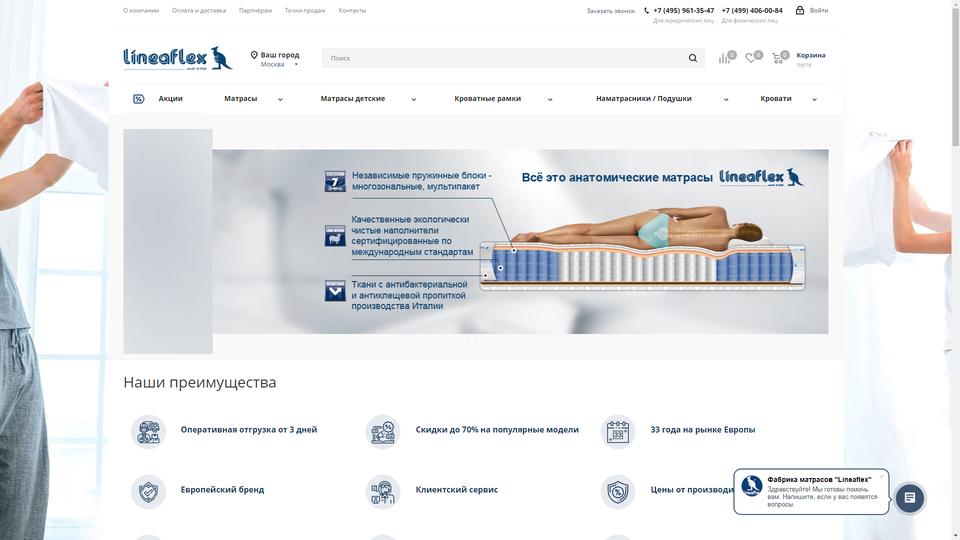The height and width of the screenshot is (540, 960).
Task: Click the 70% discounts advantage icon
Action: pyautogui.click(x=383, y=432)
